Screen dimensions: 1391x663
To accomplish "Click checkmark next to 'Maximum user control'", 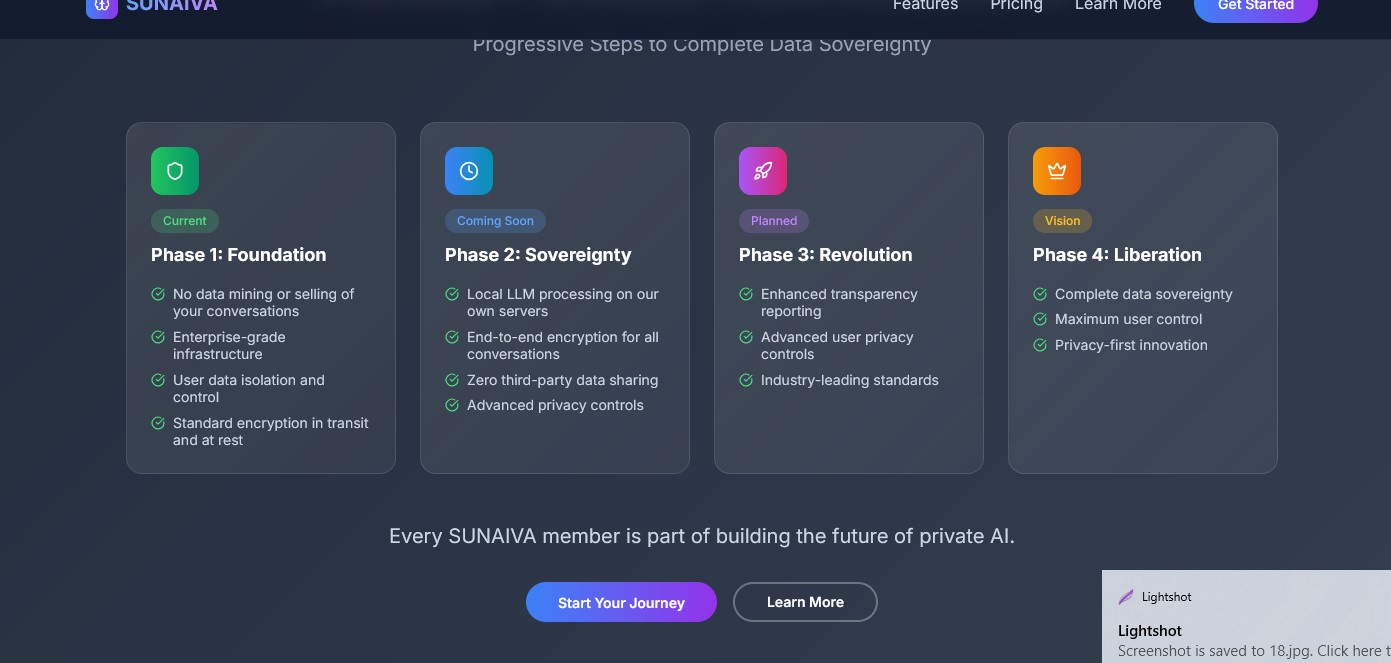I will click(x=1040, y=319).
